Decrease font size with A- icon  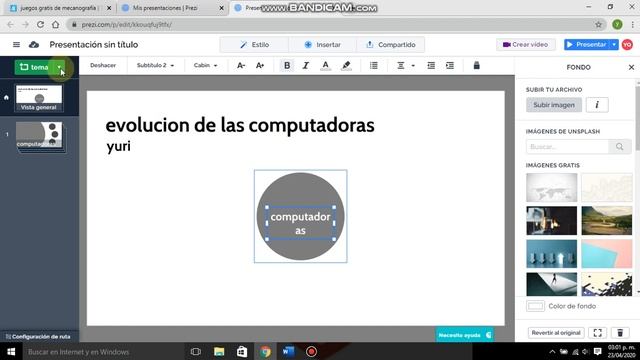tap(241, 65)
